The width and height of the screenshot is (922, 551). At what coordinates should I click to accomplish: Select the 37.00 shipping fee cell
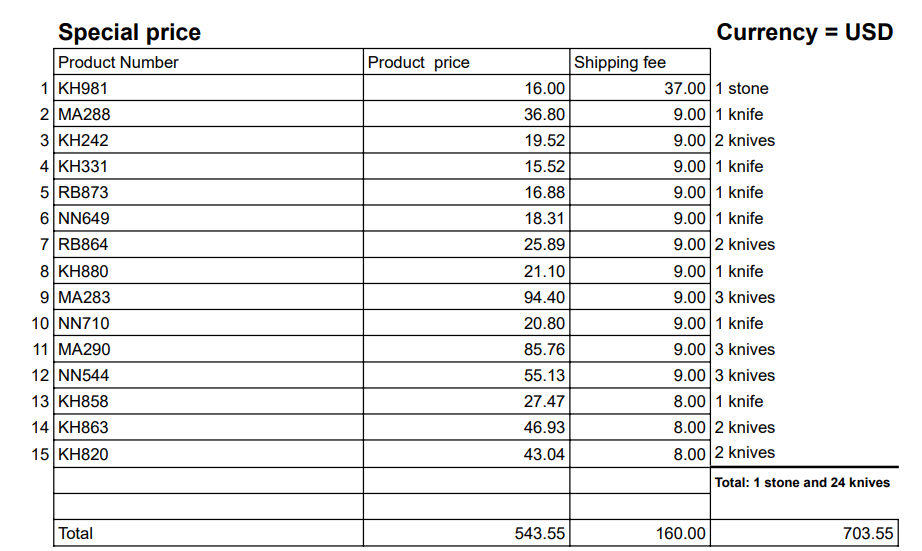640,88
